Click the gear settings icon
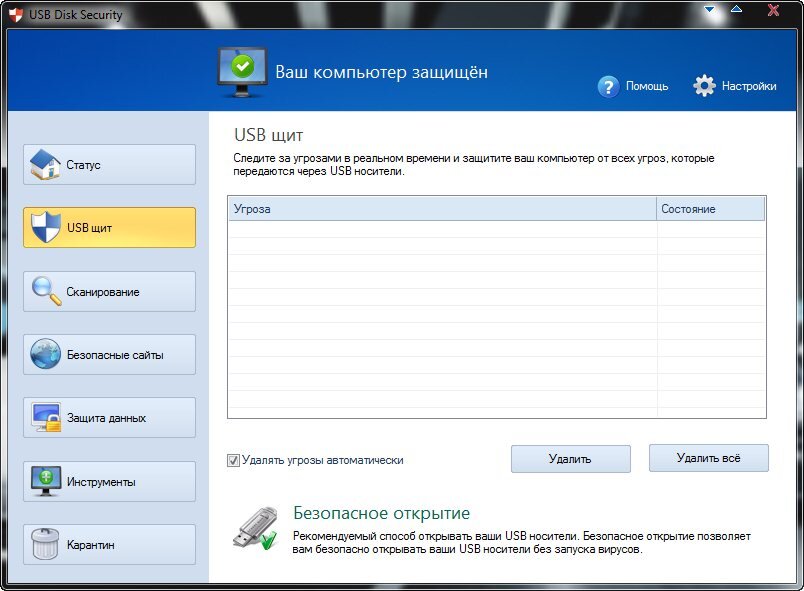This screenshot has height=591, width=804. tap(705, 86)
